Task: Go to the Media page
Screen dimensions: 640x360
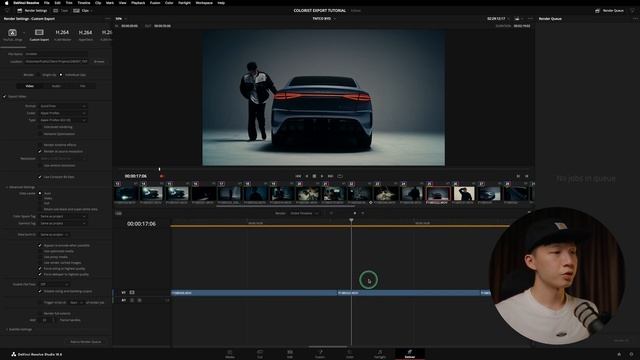Action: (x=230, y=354)
